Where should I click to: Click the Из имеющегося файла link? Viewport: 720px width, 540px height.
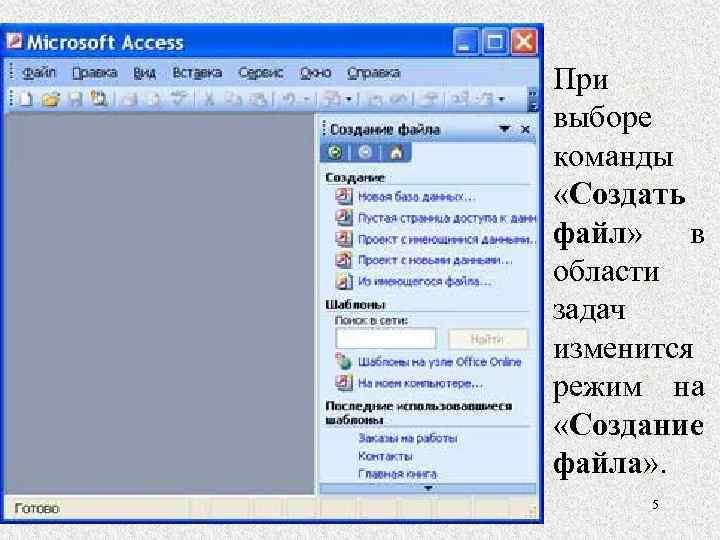(425, 281)
